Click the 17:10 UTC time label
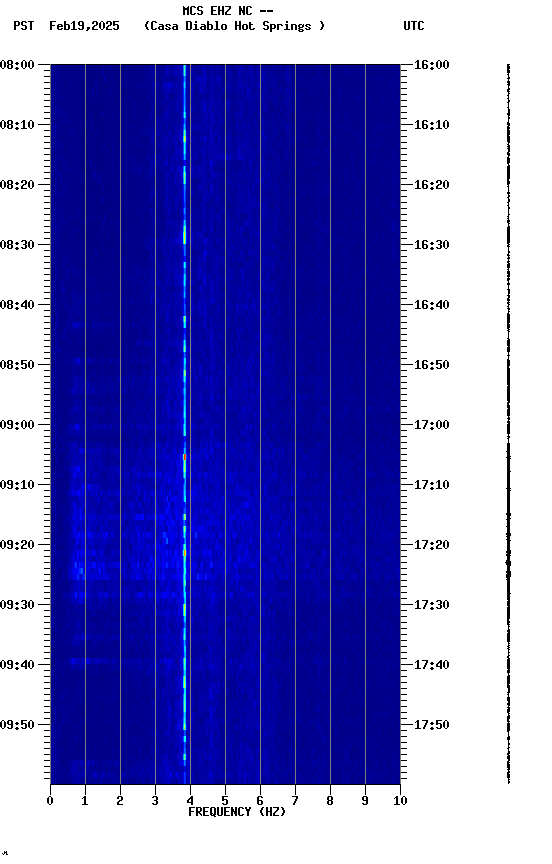The height and width of the screenshot is (864, 552). [x=432, y=485]
